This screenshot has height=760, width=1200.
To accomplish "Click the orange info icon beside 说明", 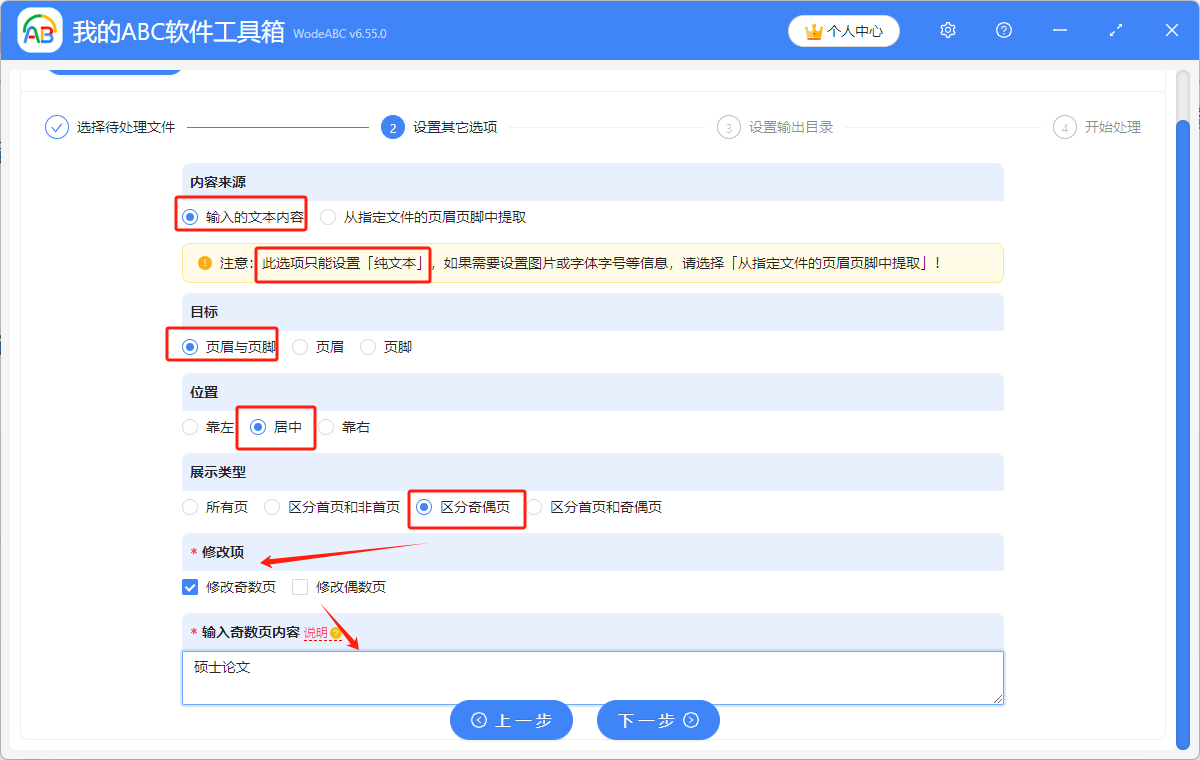I will tap(337, 633).
